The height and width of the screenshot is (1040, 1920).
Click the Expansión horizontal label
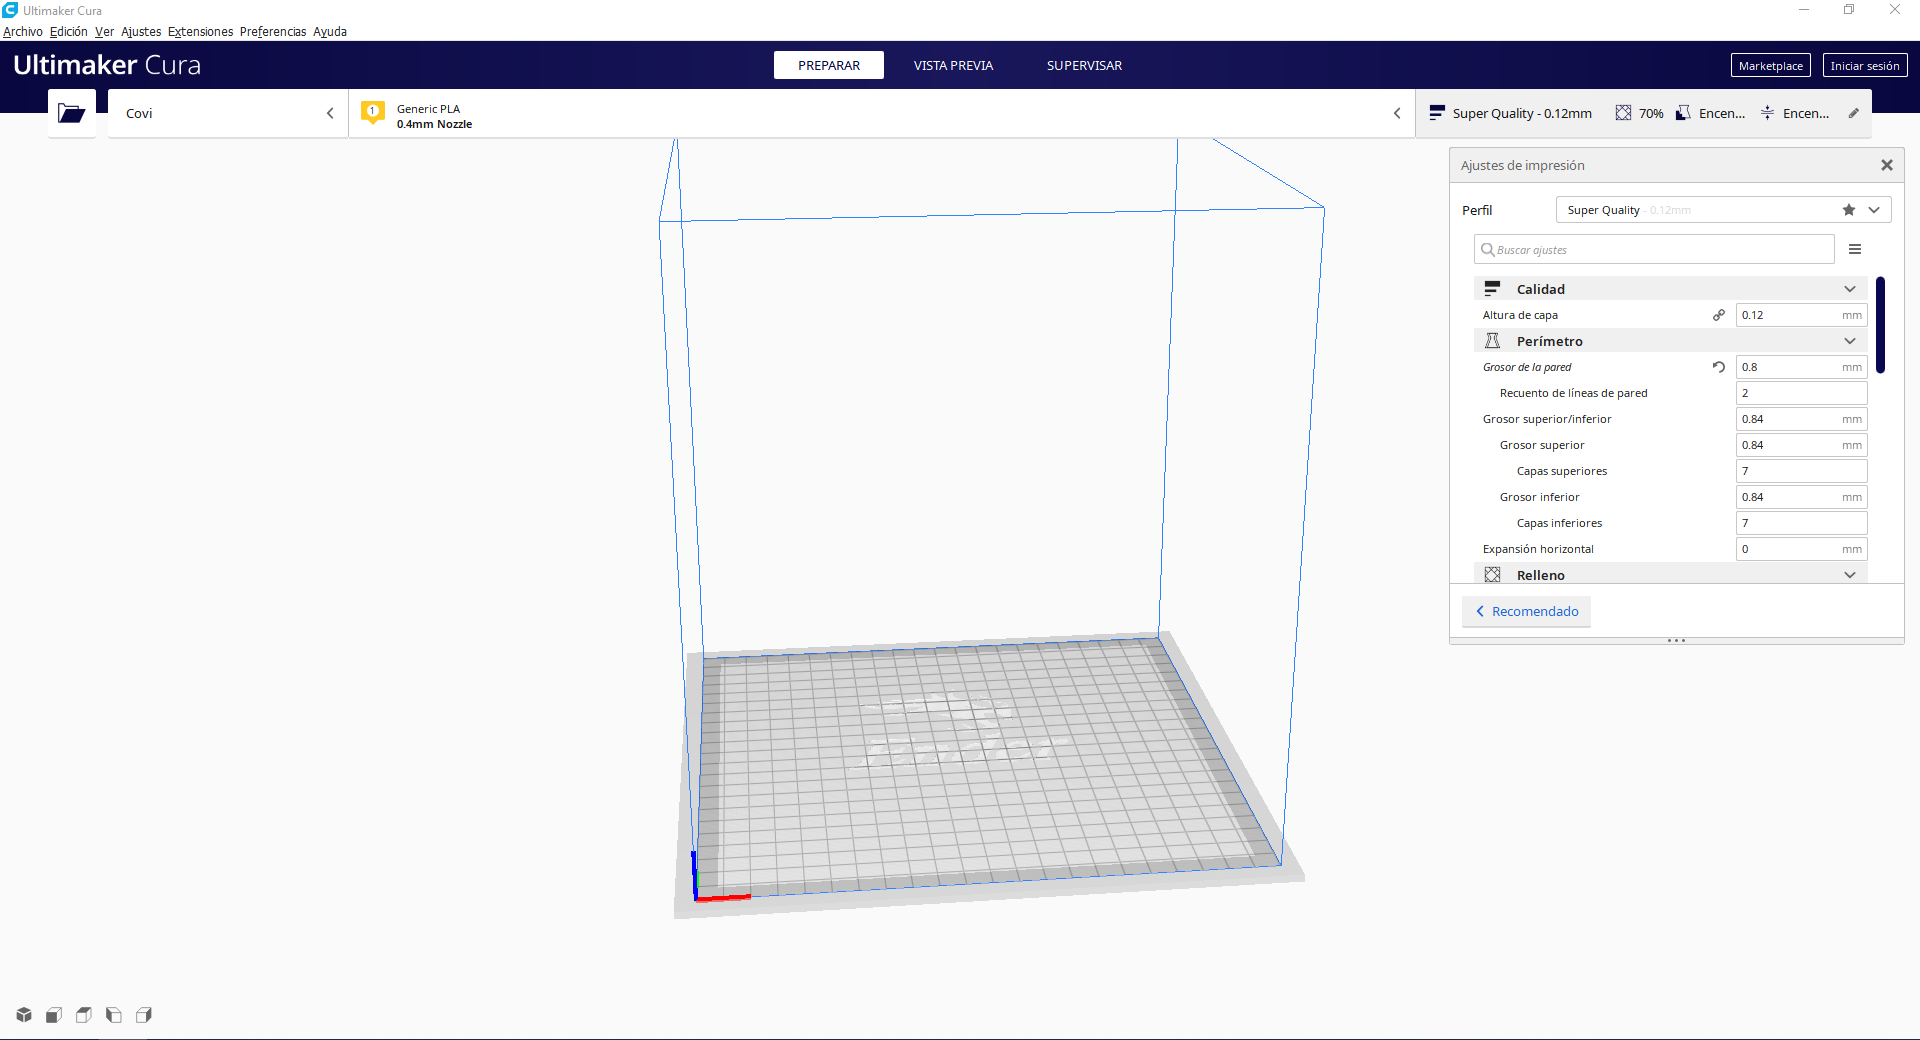pyautogui.click(x=1538, y=549)
